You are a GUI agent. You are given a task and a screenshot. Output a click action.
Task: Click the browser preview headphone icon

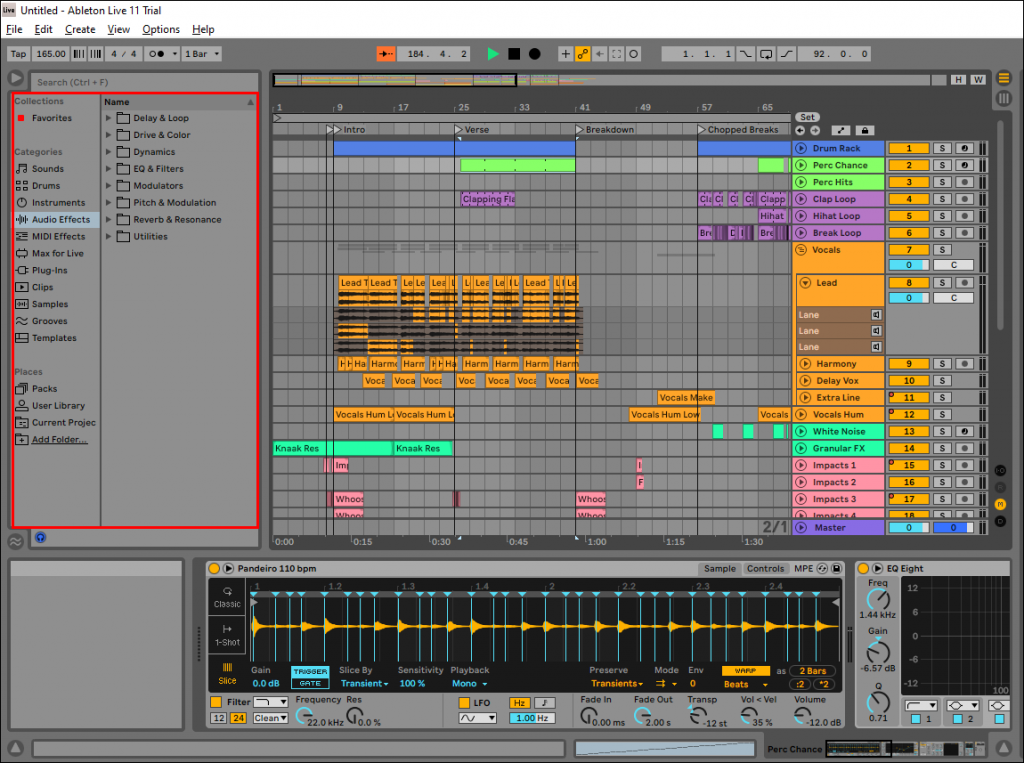(40, 538)
